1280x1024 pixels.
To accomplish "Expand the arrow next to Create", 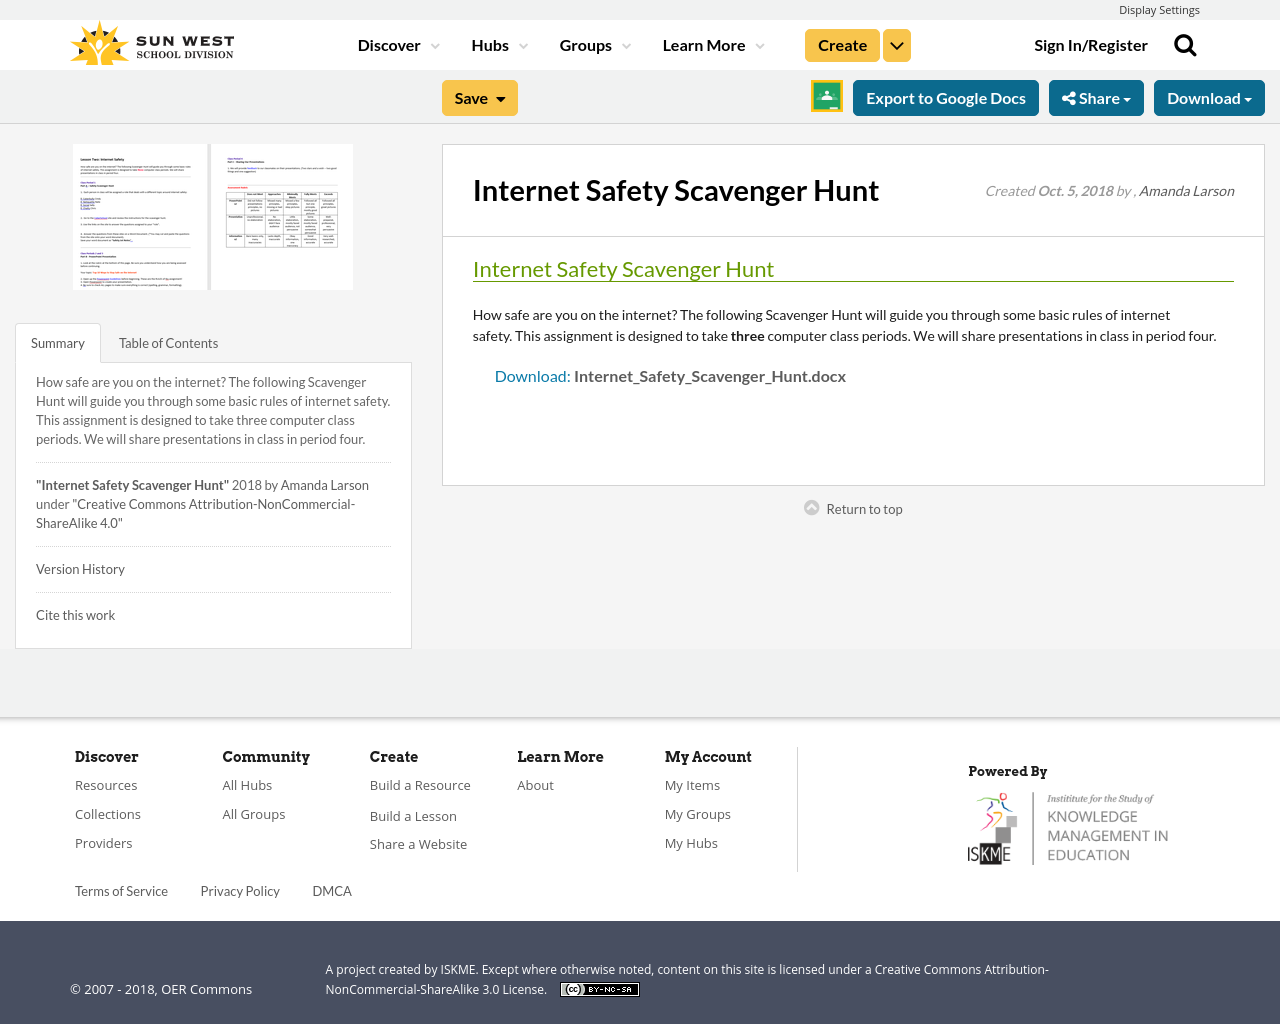I will [x=897, y=45].
